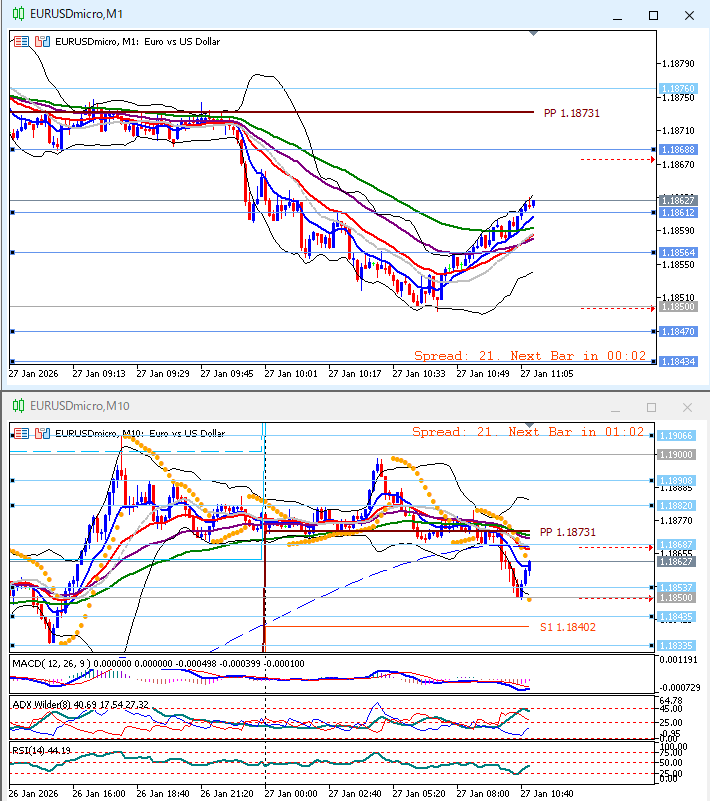Screen dimensions: 710x801
Task: Close the EURUSDmicro,M10 chart window
Action: (x=687, y=407)
